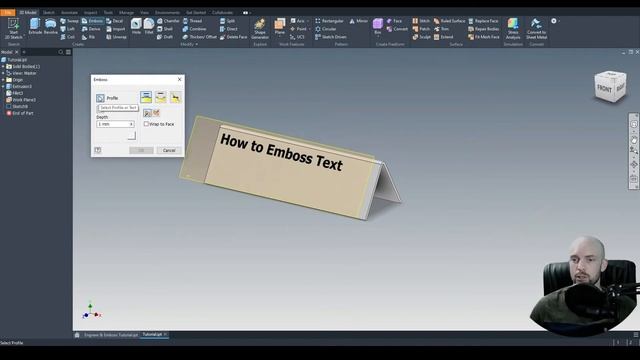640x360 pixels.
Task: Switch to the Sketch ribbon tab
Action: (49, 13)
